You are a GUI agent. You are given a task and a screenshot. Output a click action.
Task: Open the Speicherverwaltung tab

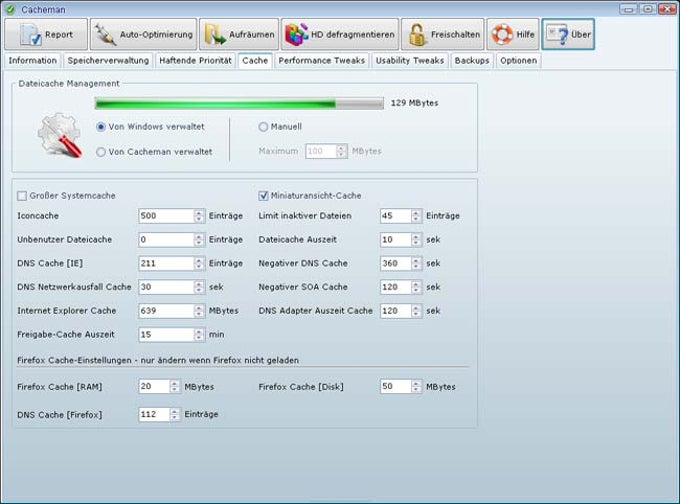point(108,60)
